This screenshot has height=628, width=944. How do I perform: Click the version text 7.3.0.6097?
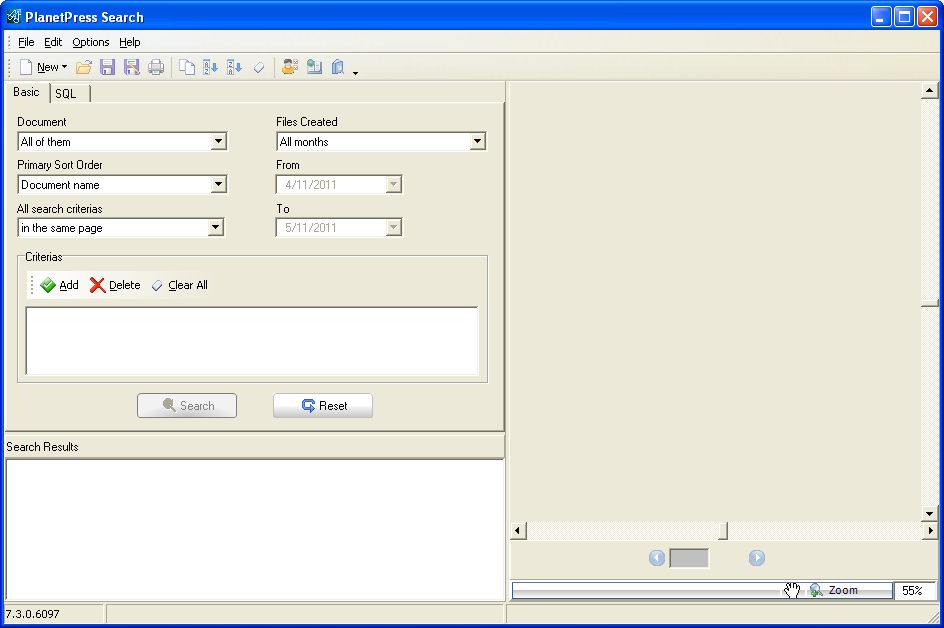(x=33, y=614)
